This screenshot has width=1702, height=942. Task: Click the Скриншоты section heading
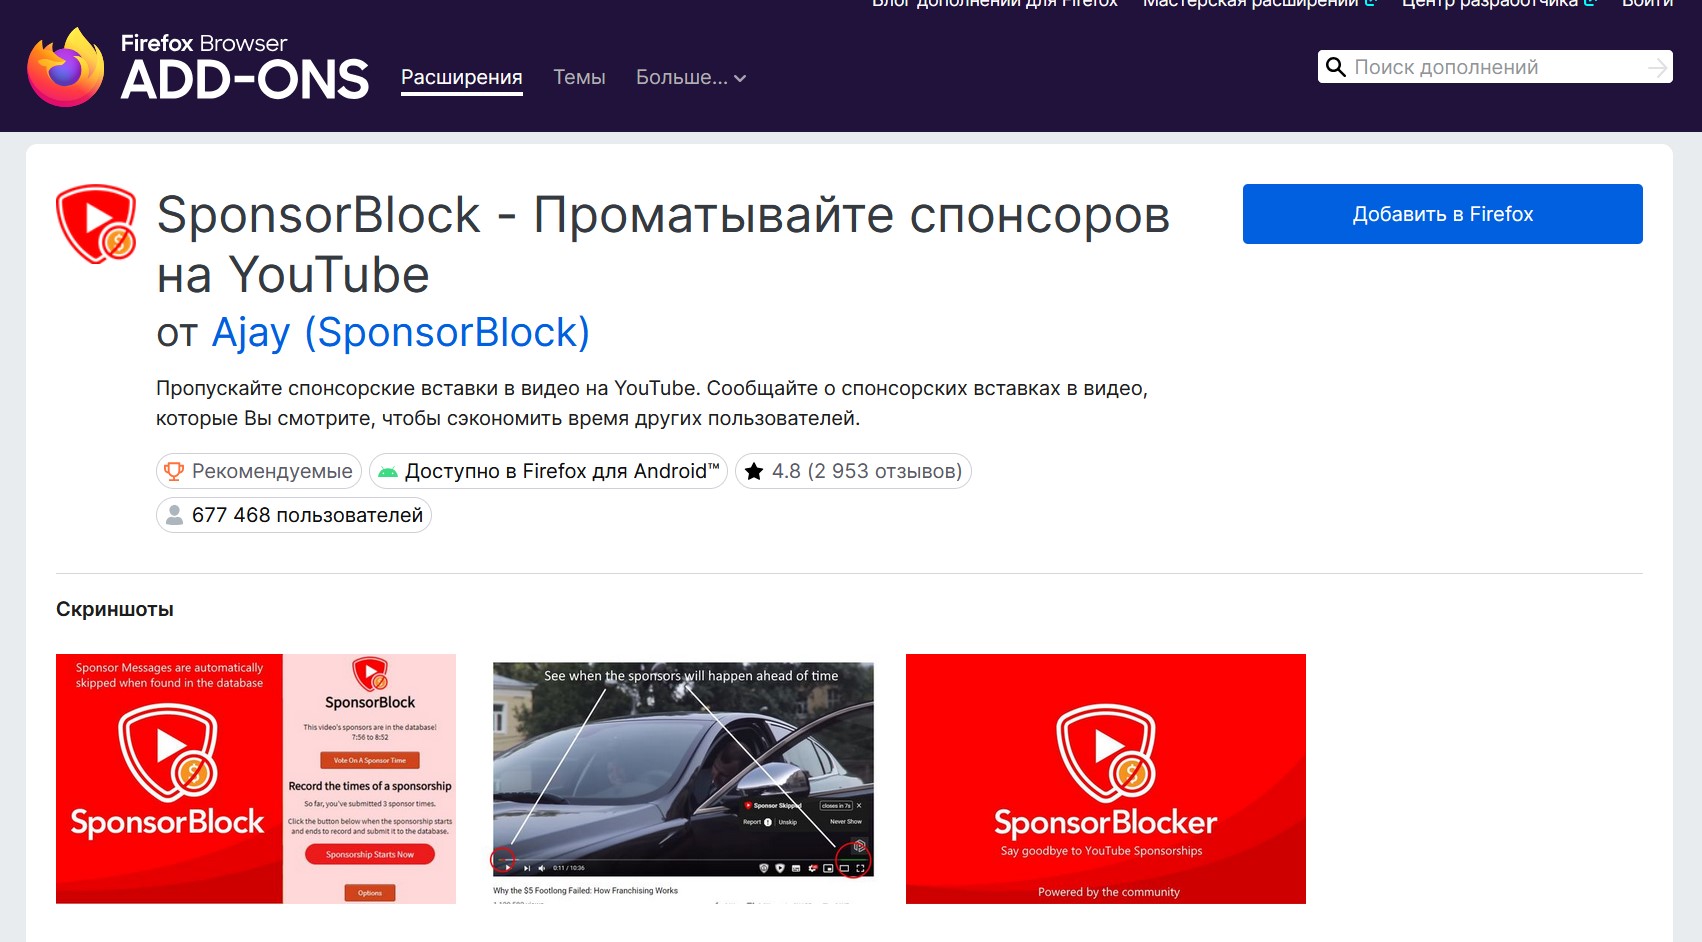pos(115,609)
